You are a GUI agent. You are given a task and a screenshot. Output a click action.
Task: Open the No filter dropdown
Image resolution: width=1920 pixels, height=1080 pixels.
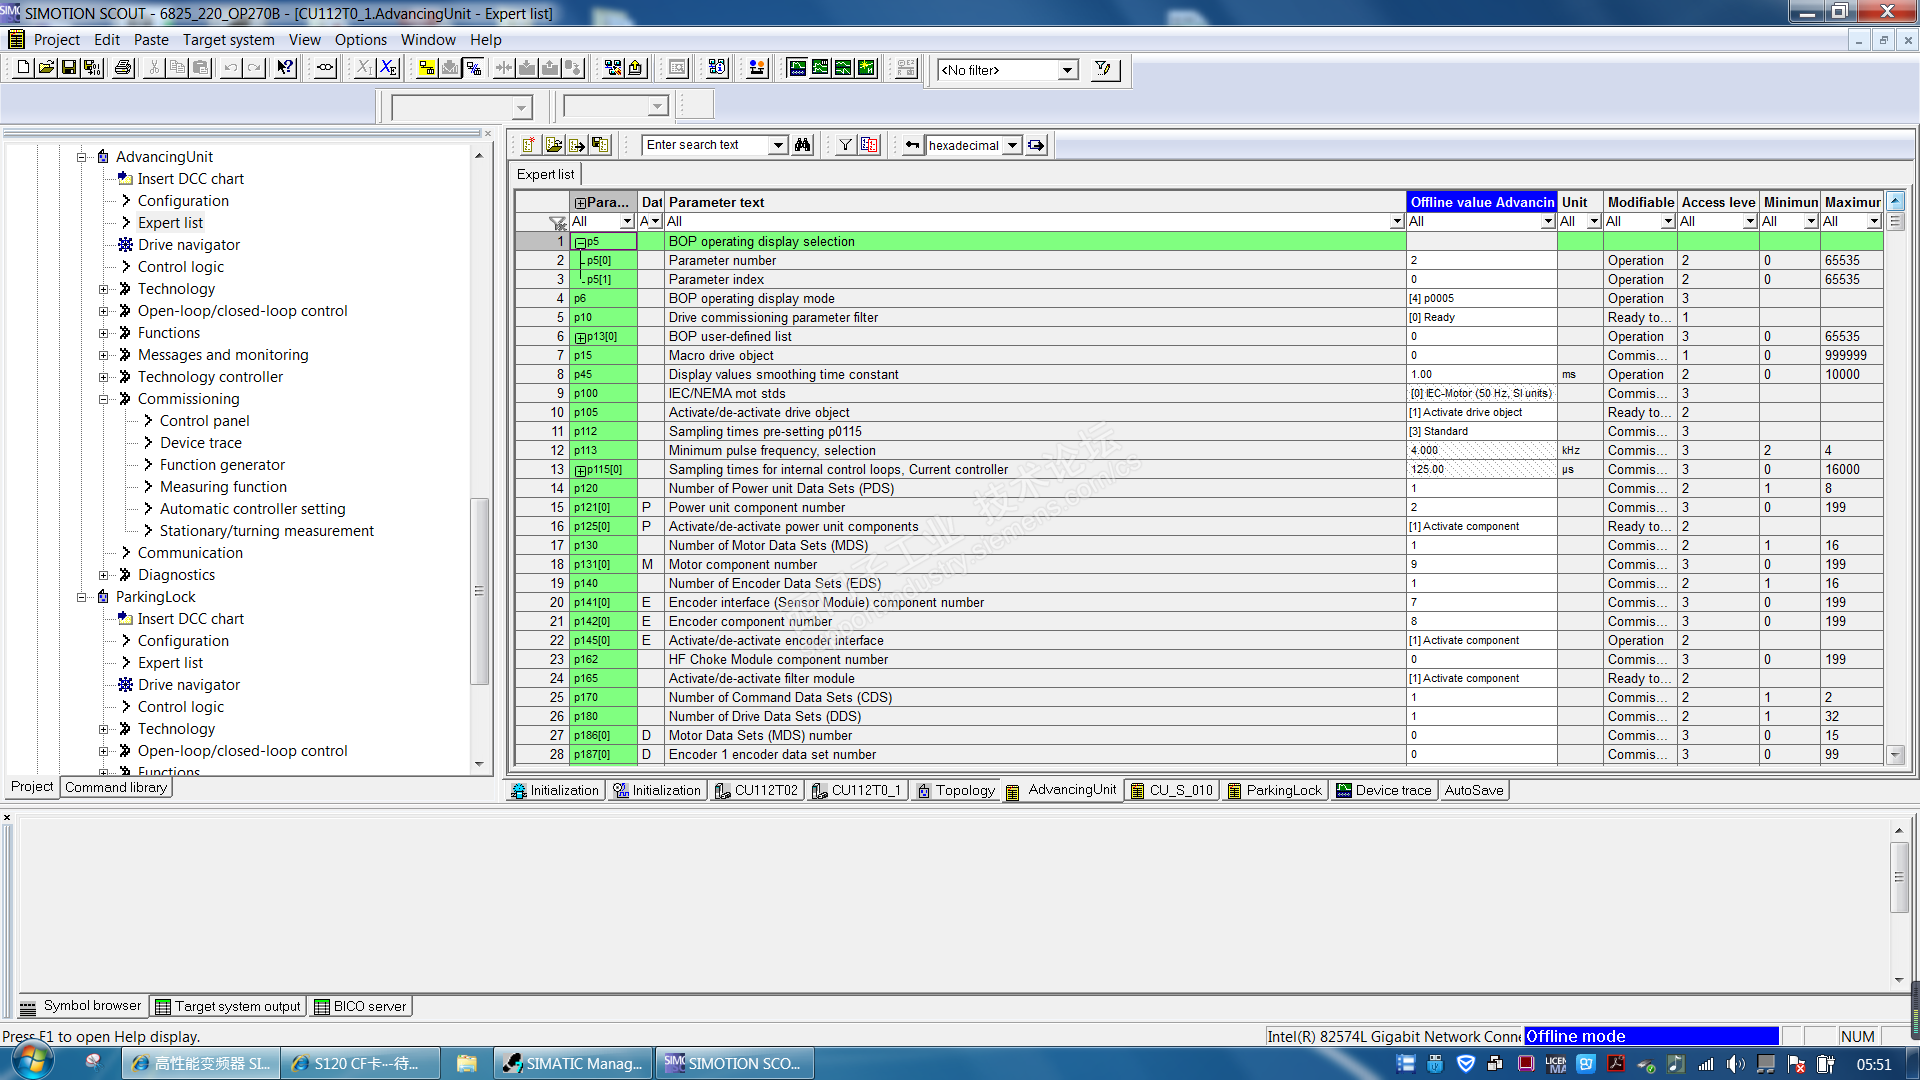(1067, 70)
